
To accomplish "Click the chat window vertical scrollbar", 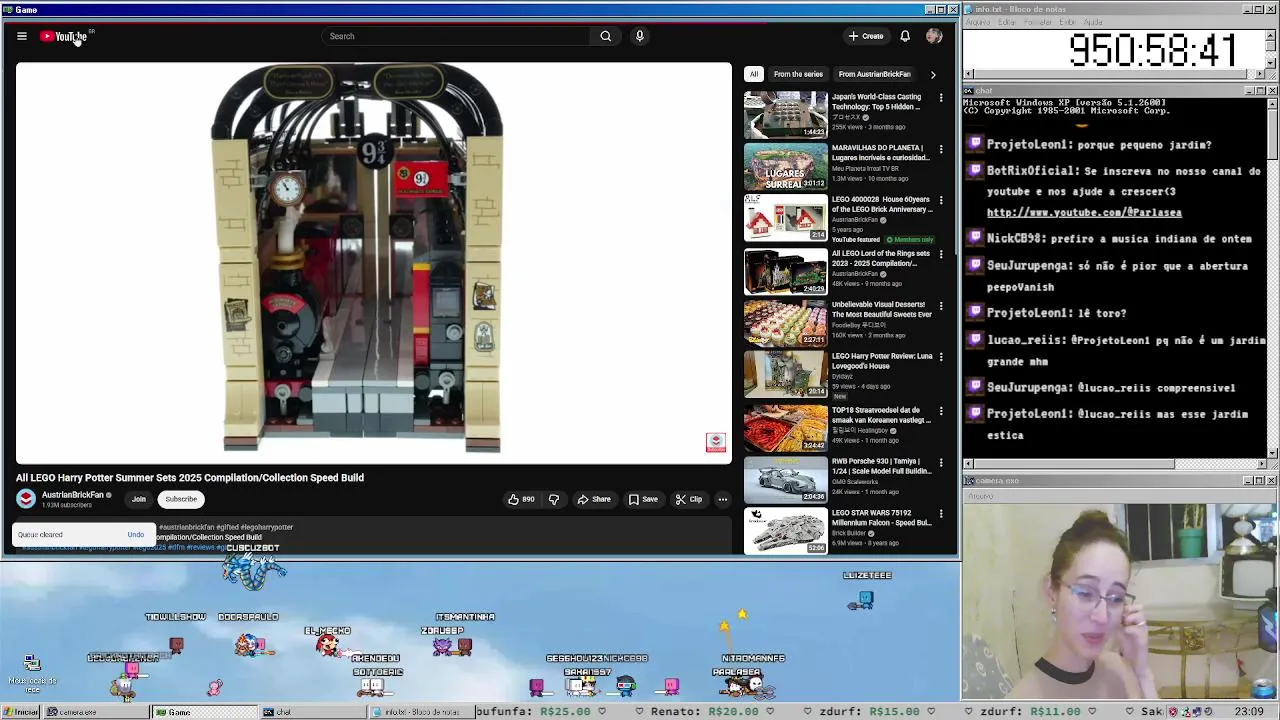I will 1272,278.
